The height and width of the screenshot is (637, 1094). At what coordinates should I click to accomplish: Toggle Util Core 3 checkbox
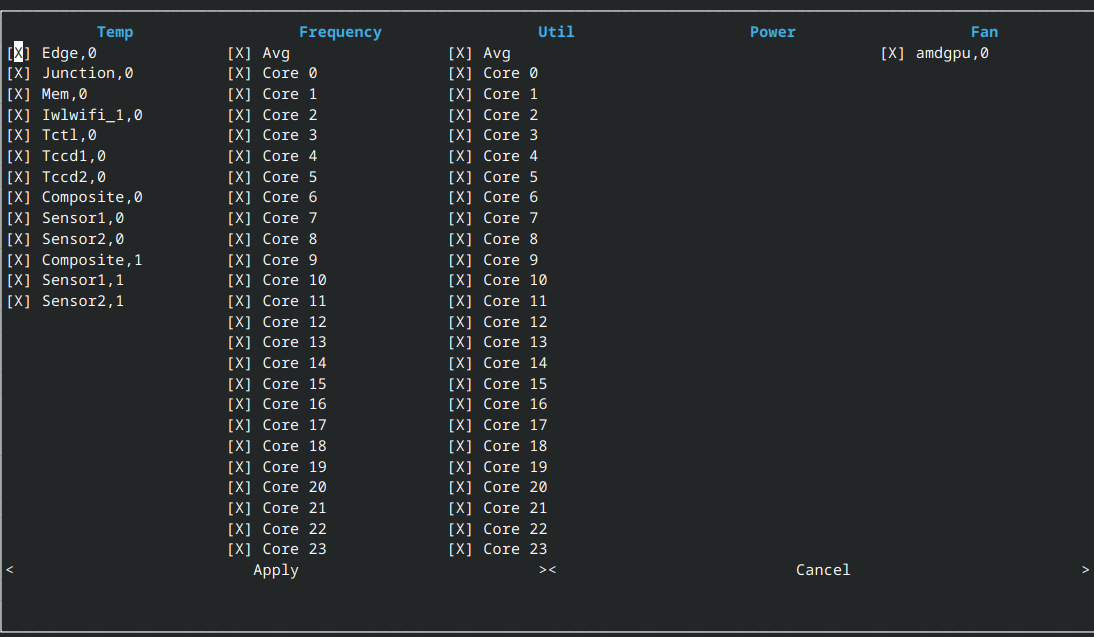pos(460,135)
